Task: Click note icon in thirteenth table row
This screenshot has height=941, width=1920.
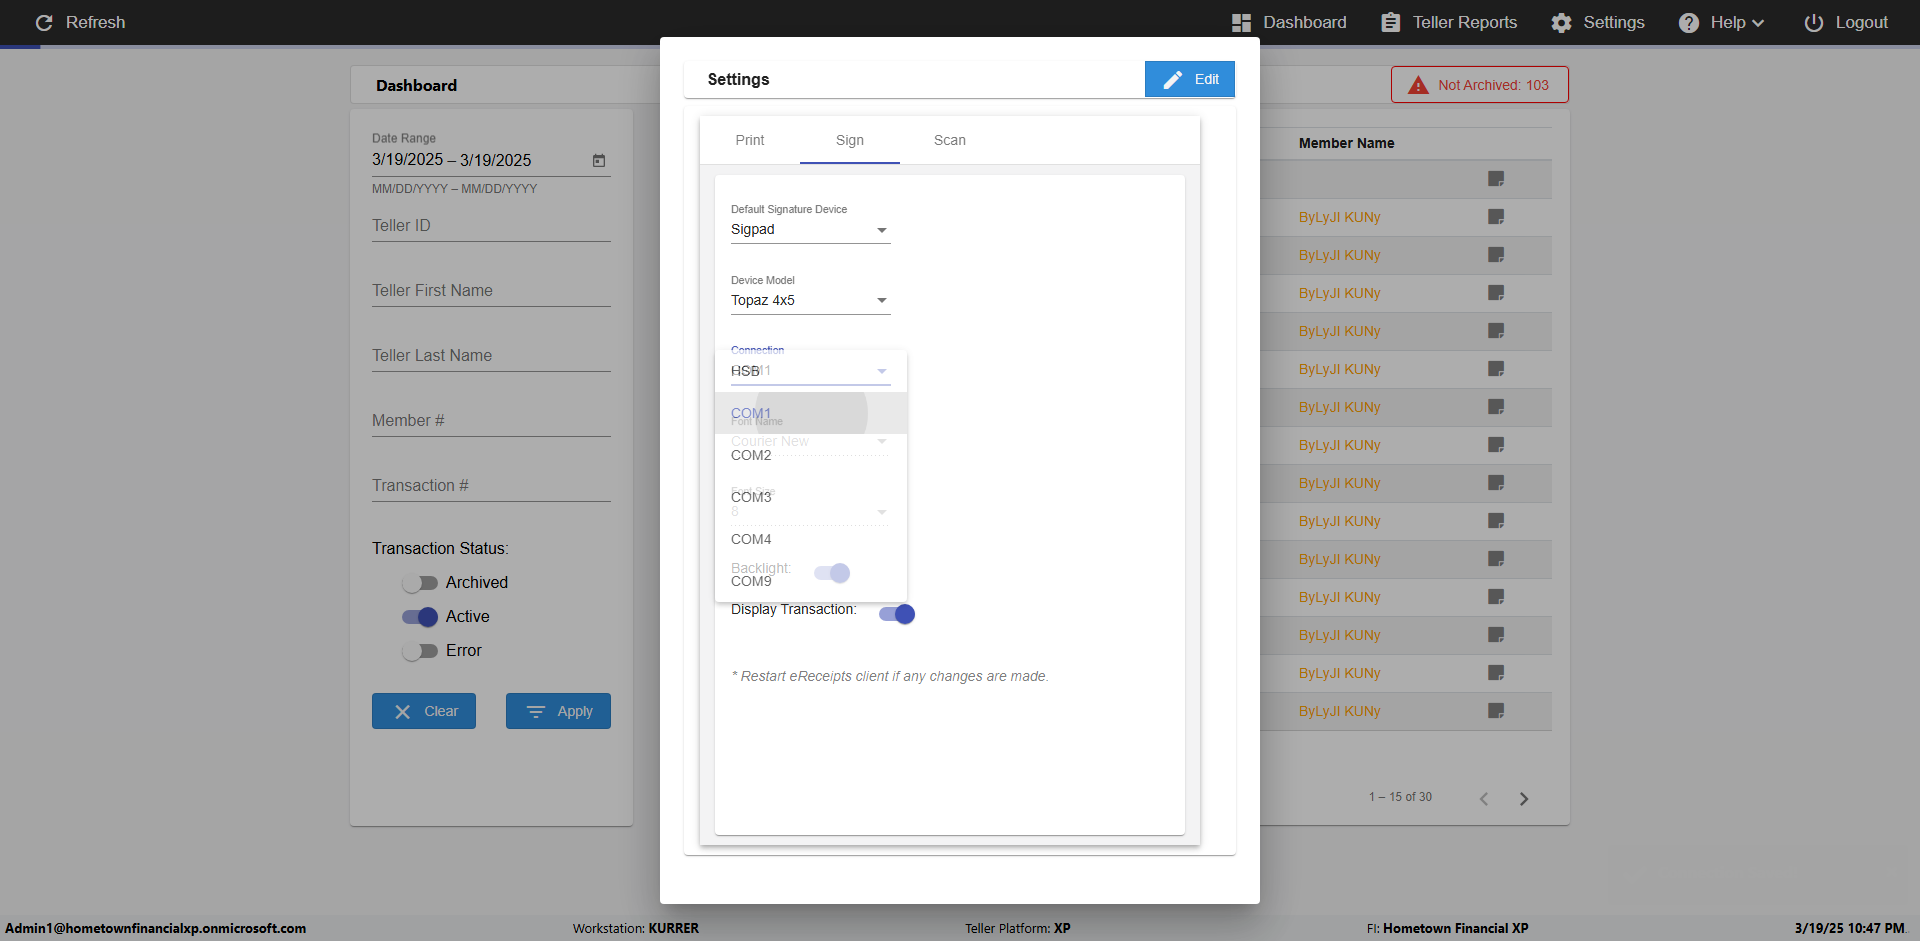Action: pyautogui.click(x=1496, y=635)
